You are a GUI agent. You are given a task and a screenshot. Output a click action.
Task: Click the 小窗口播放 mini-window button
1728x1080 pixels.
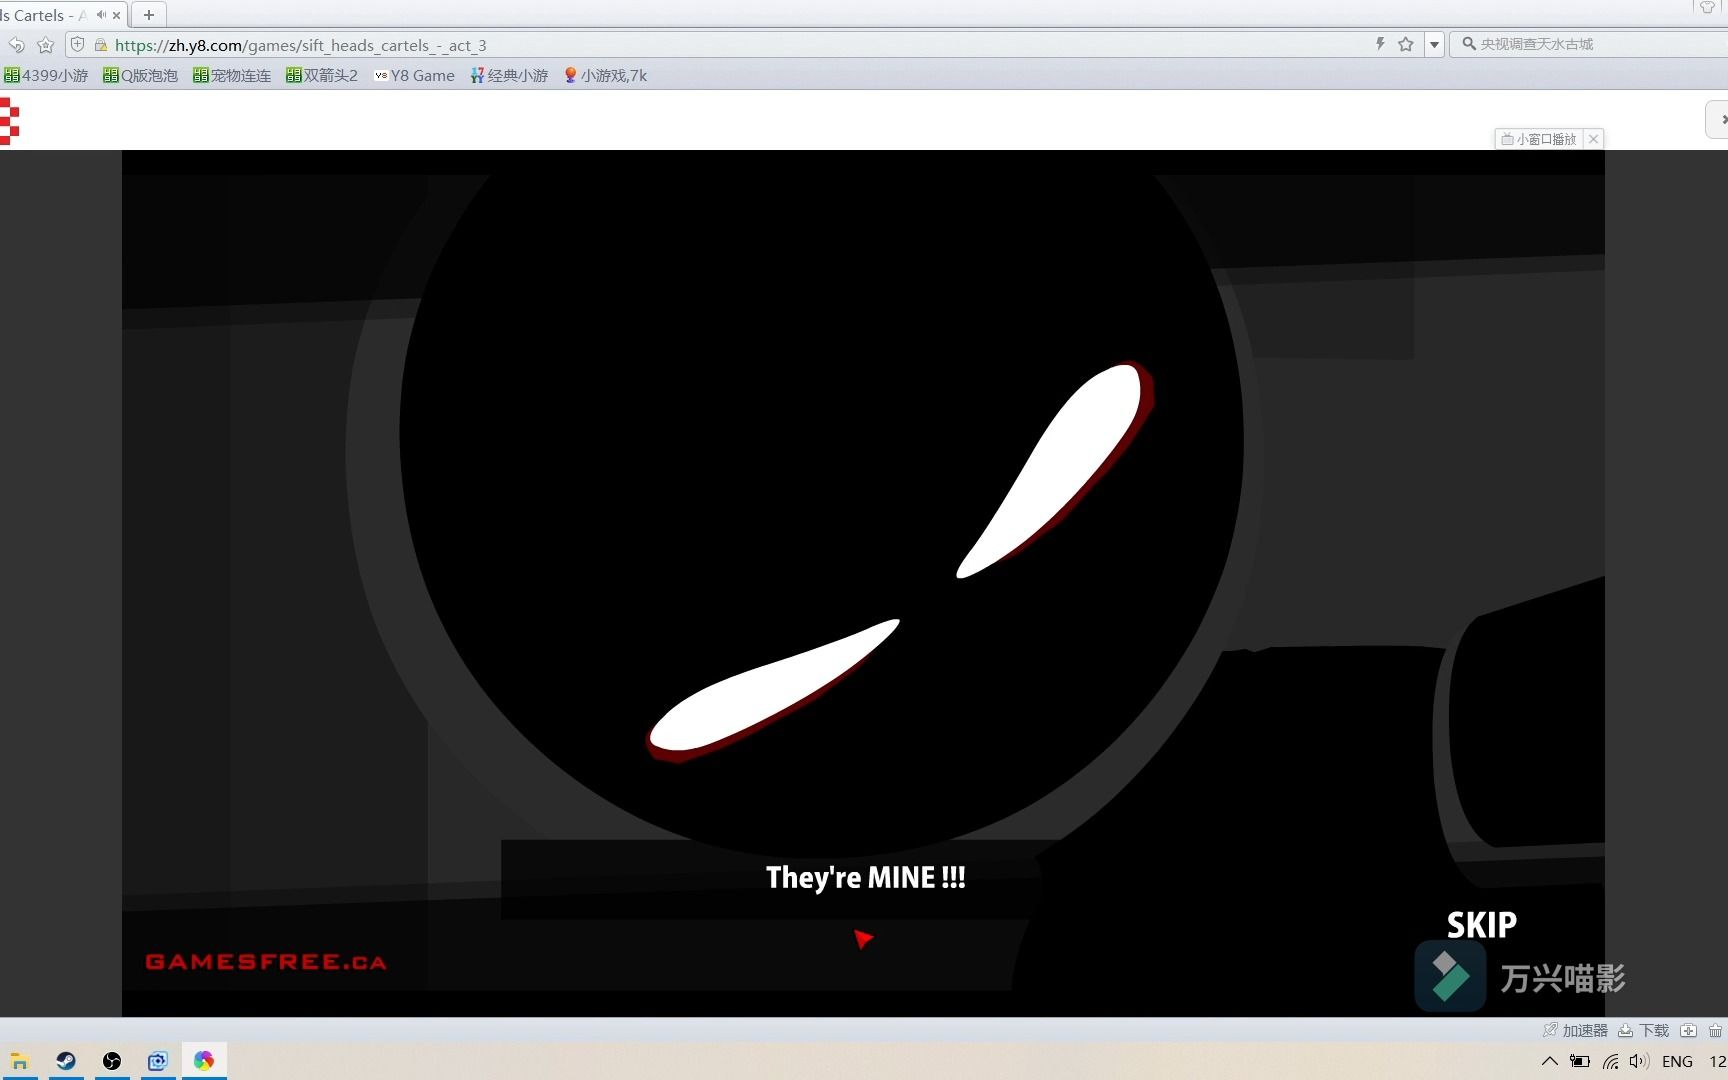pyautogui.click(x=1539, y=139)
